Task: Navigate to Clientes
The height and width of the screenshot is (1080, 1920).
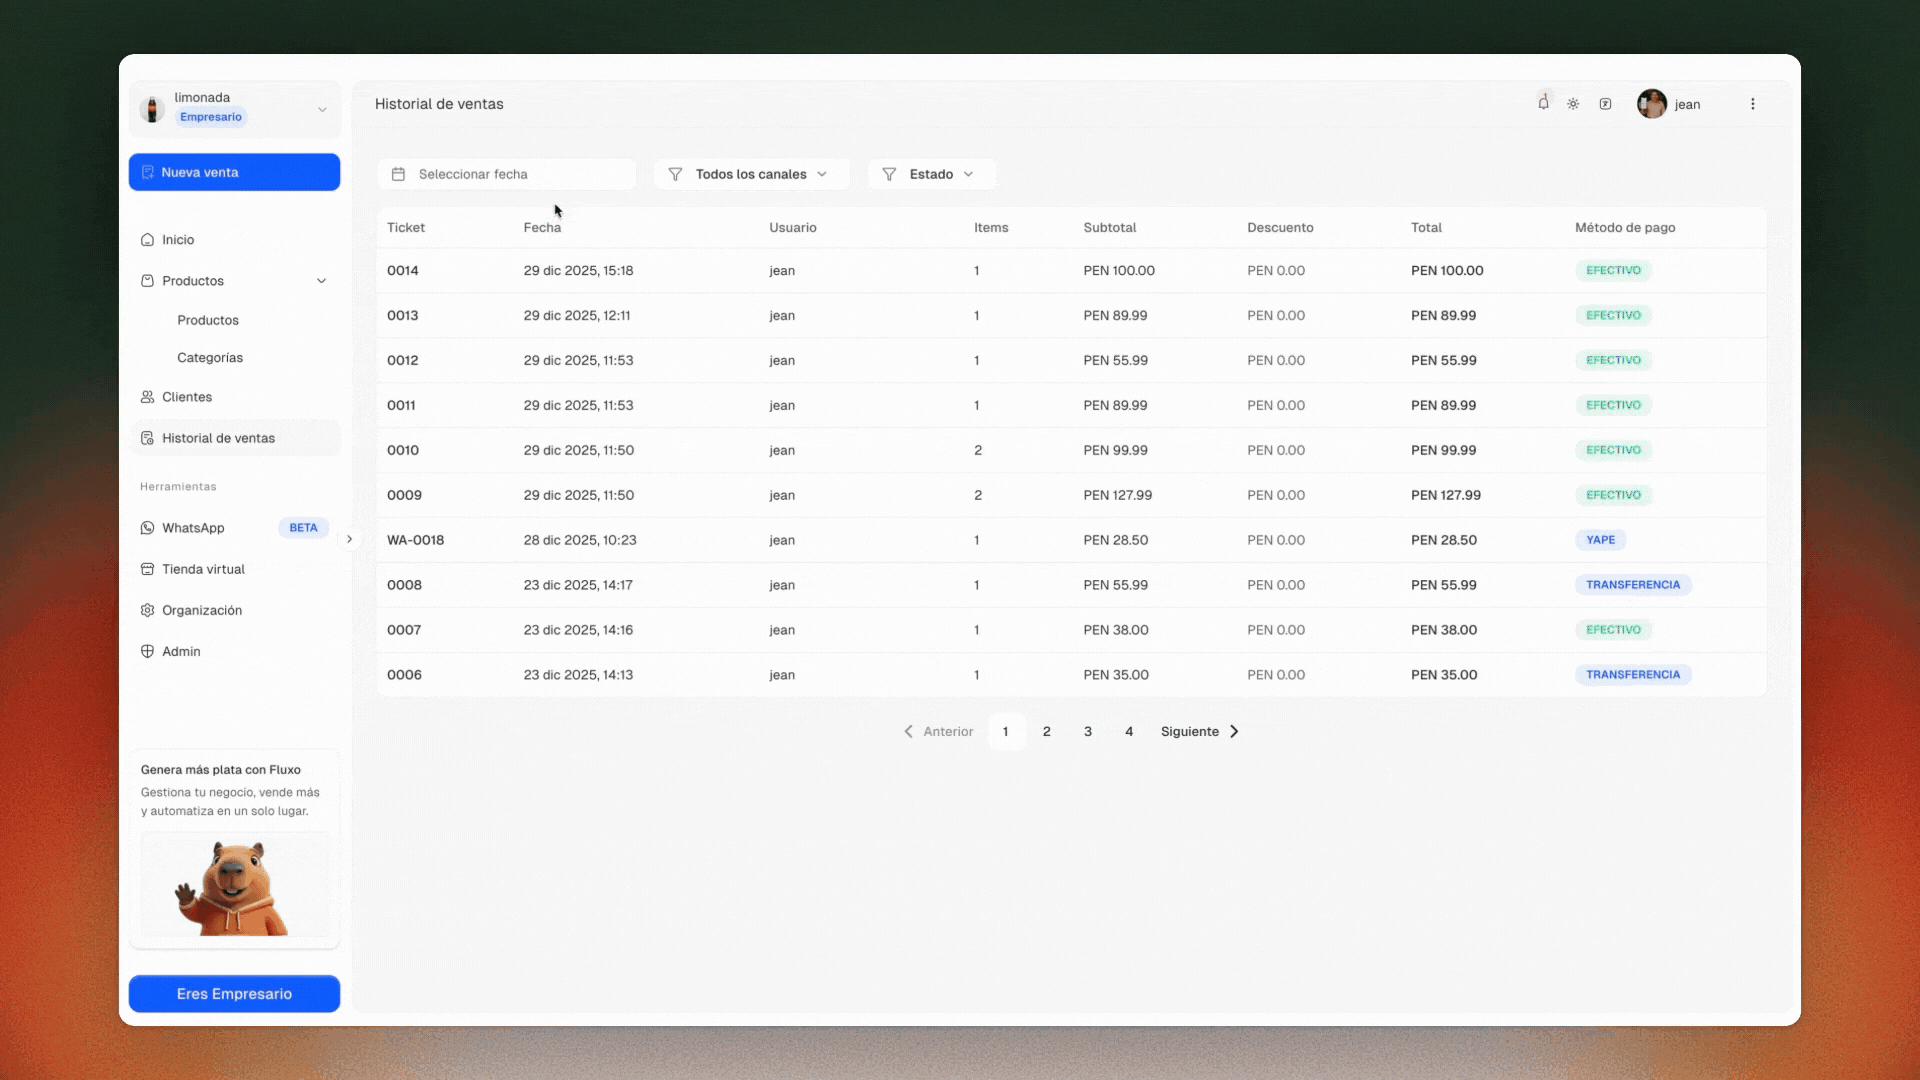Action: tap(187, 397)
